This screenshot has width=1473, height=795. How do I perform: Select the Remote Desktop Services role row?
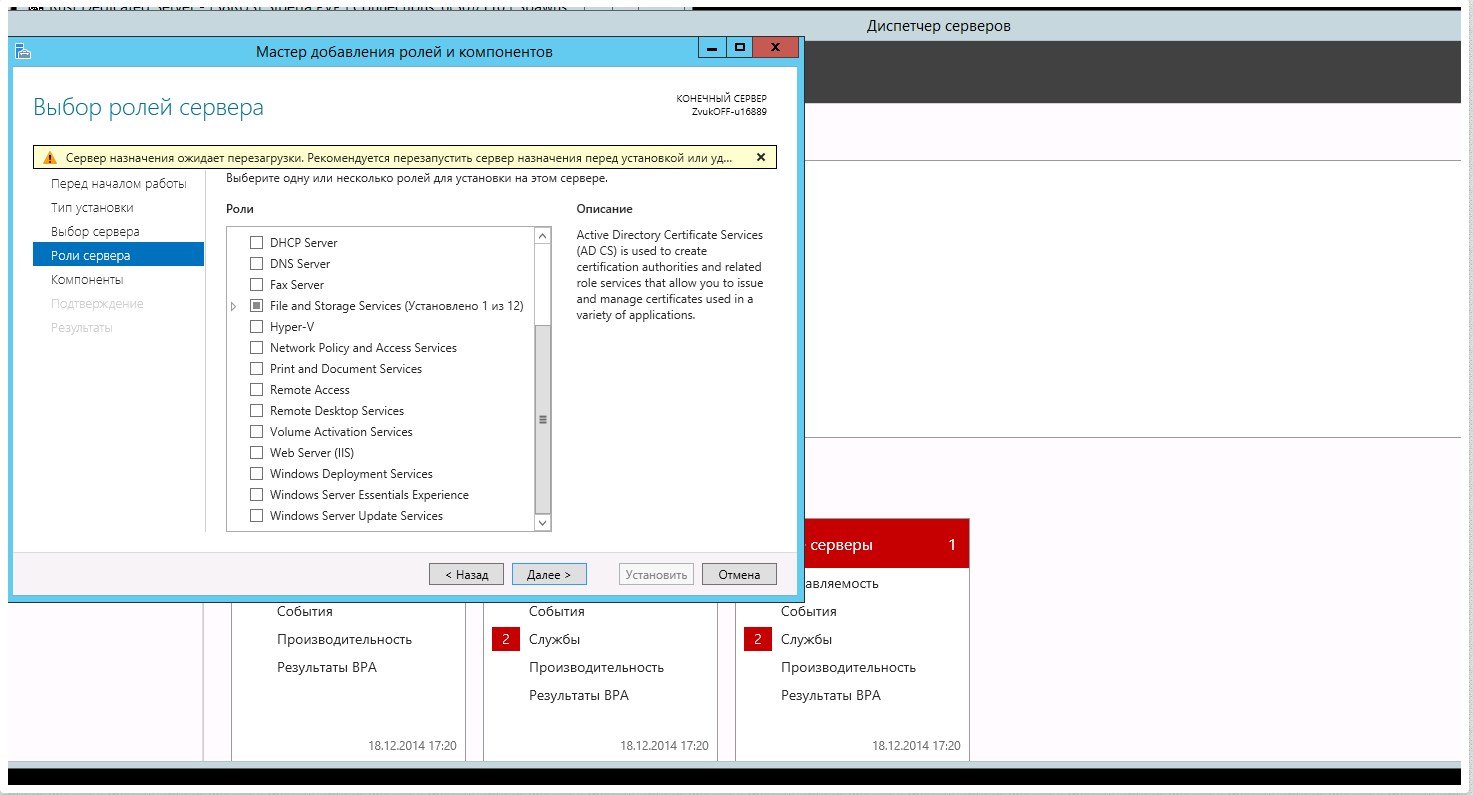(336, 411)
